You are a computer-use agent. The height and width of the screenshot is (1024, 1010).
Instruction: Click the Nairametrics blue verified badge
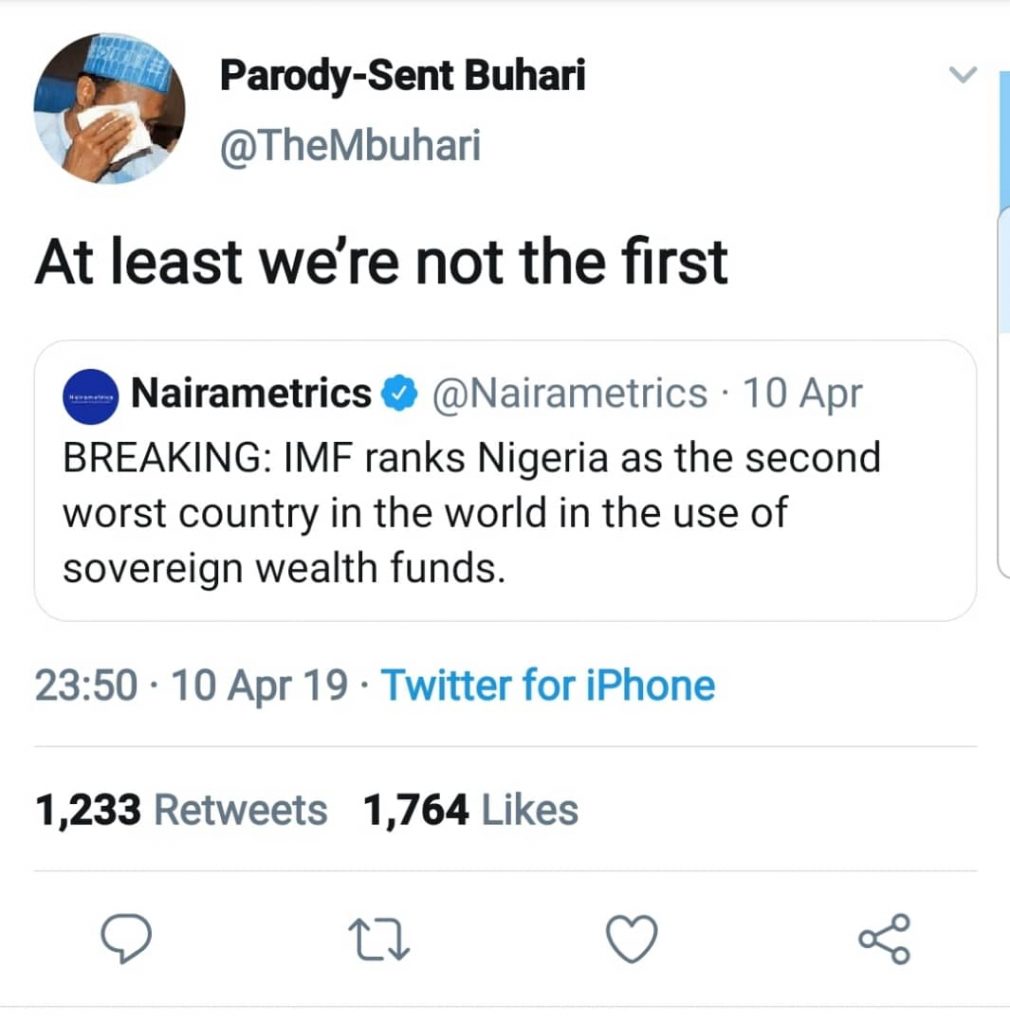point(399,395)
